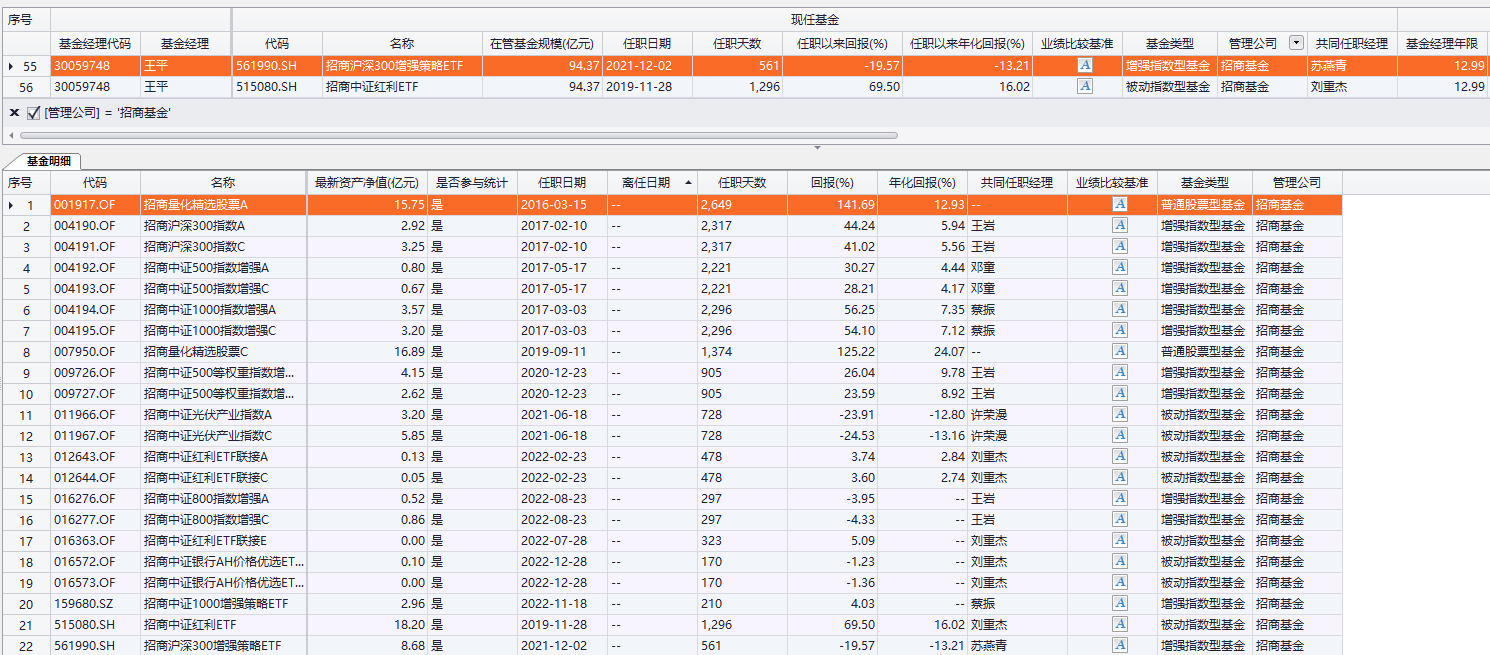Toggle sort arrow on 离任日期 column header
1490x655 pixels.
point(688,183)
